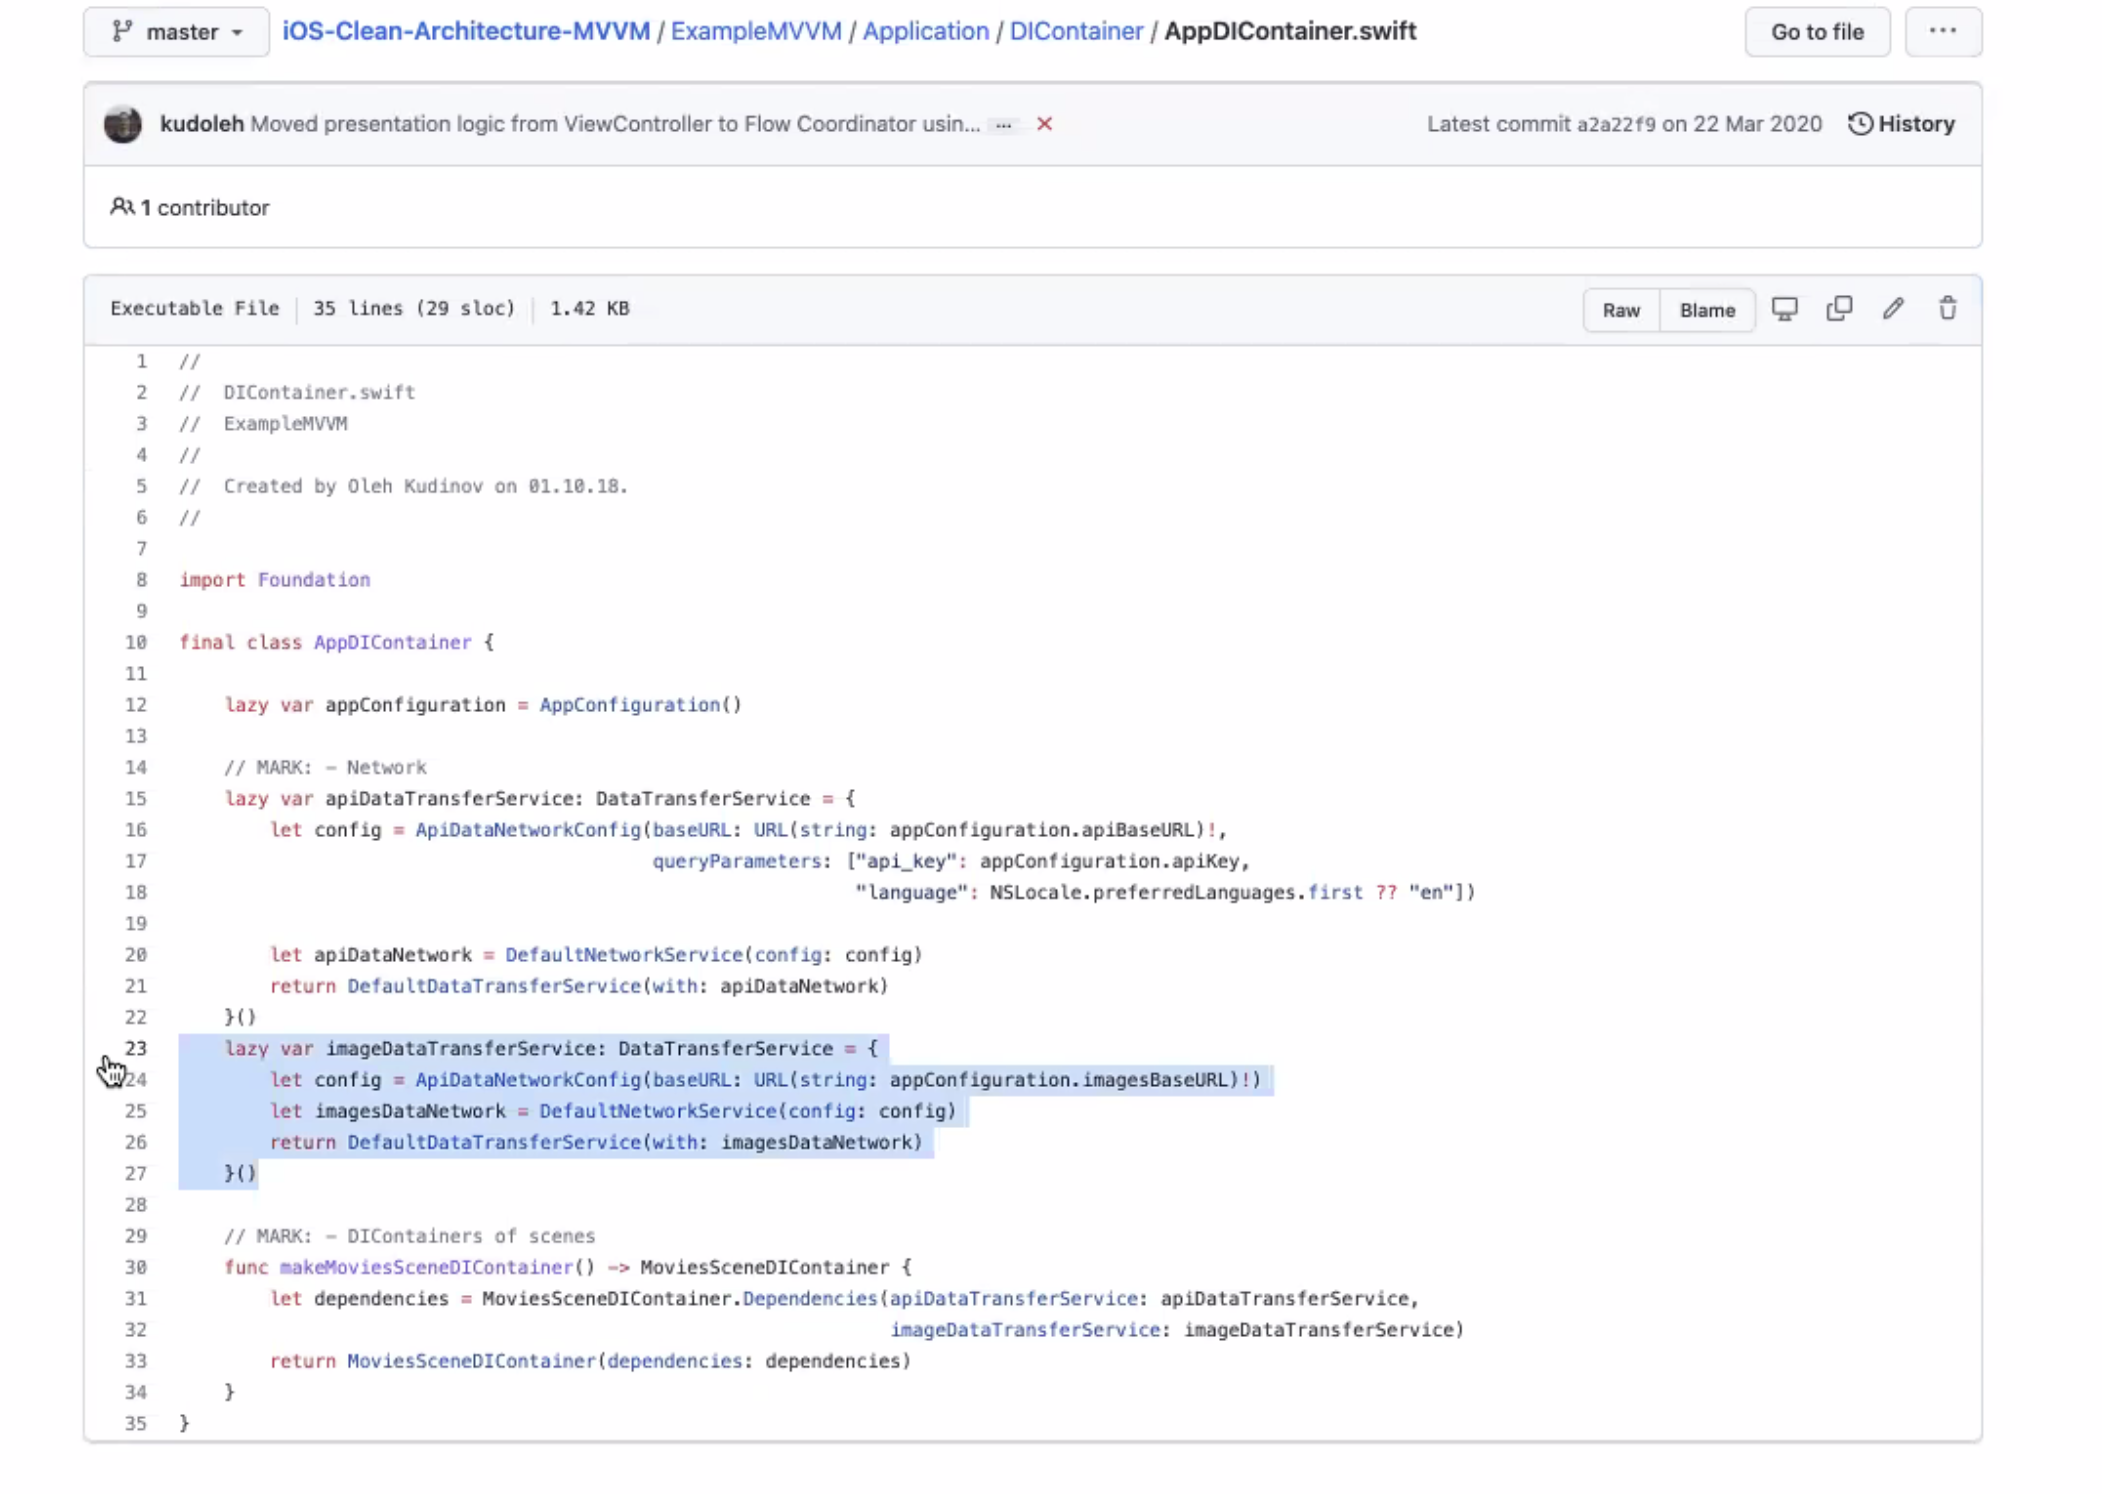Open the three-dots more options button
Viewport: 2102px width, 1494px height.
pos(1942,31)
